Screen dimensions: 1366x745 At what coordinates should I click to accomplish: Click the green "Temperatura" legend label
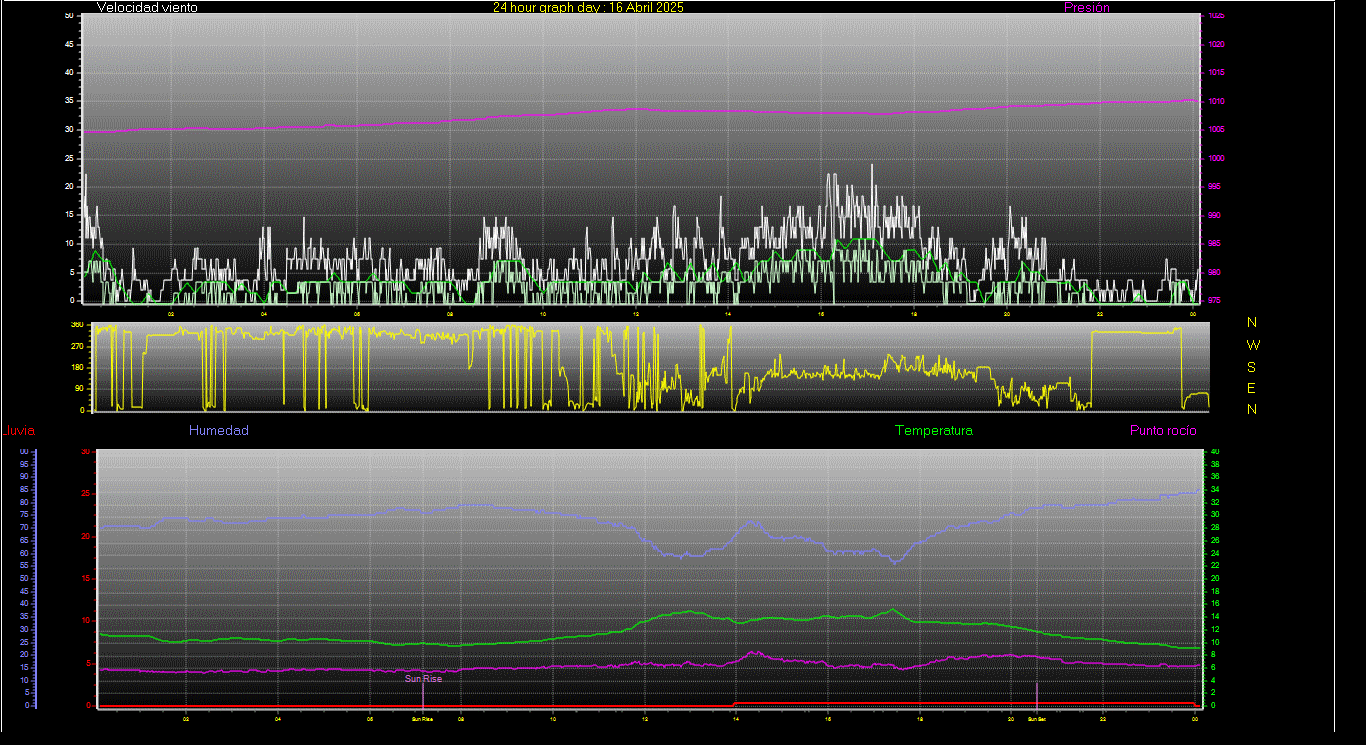coord(933,430)
